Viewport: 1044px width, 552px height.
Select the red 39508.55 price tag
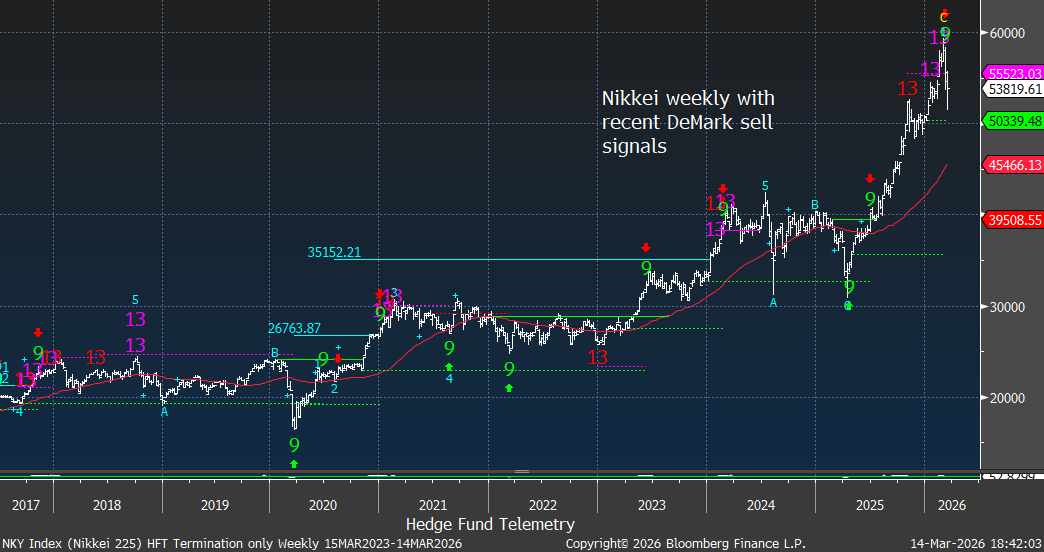point(1014,219)
